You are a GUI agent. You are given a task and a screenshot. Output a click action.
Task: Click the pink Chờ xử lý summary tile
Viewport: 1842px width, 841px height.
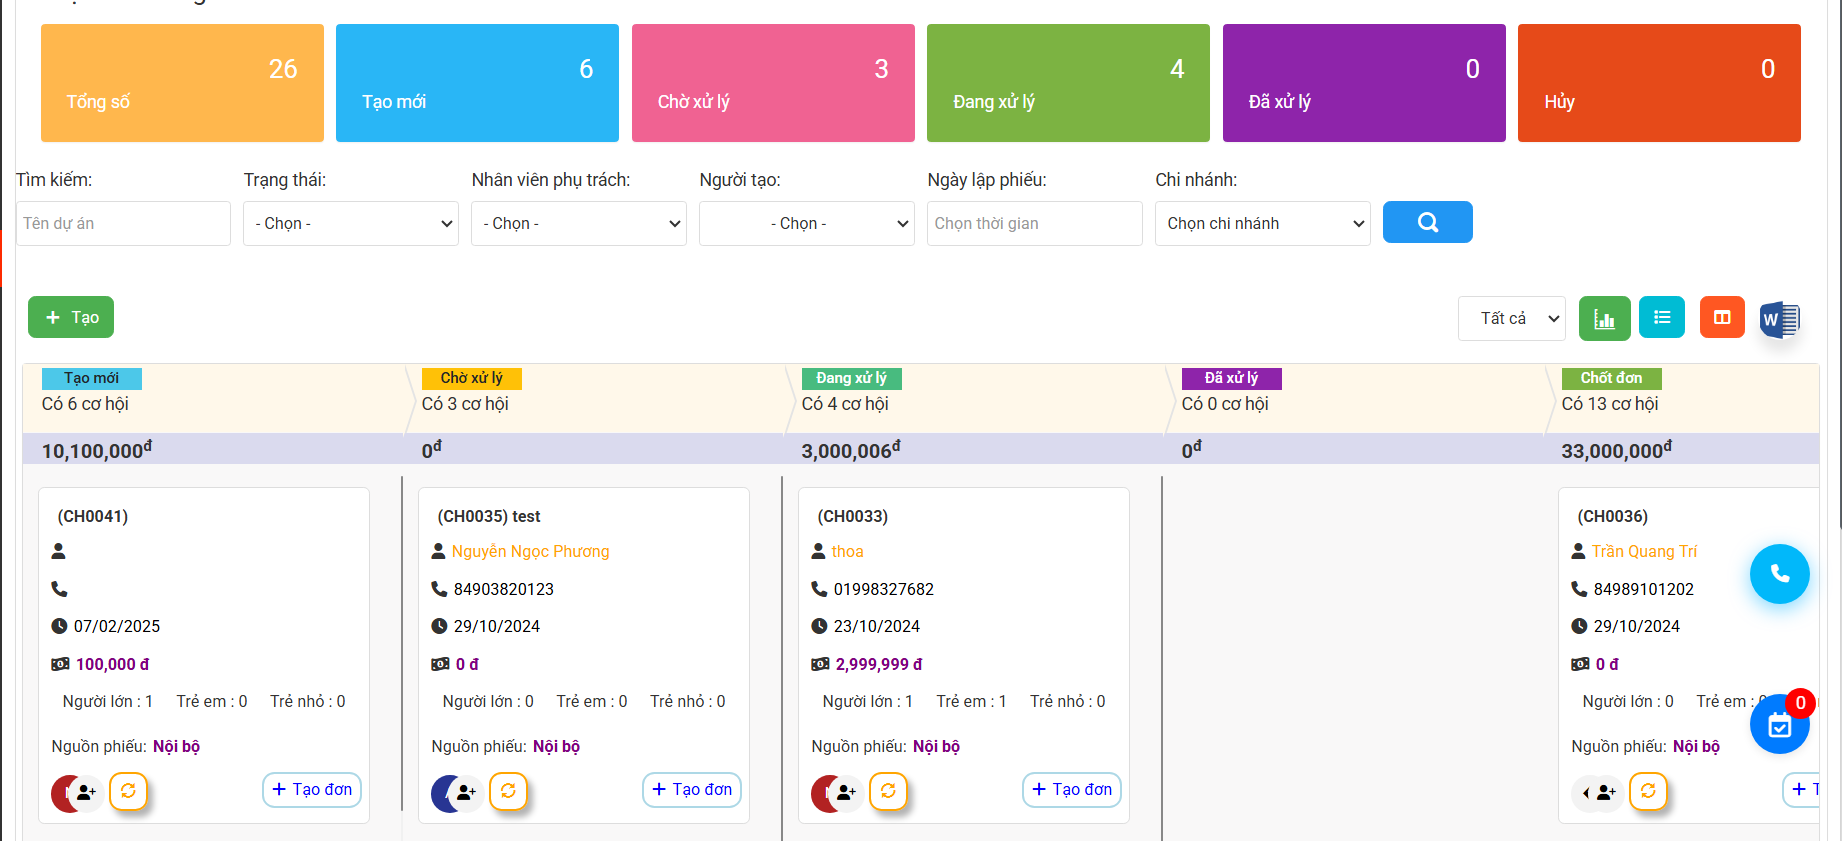pos(773,83)
